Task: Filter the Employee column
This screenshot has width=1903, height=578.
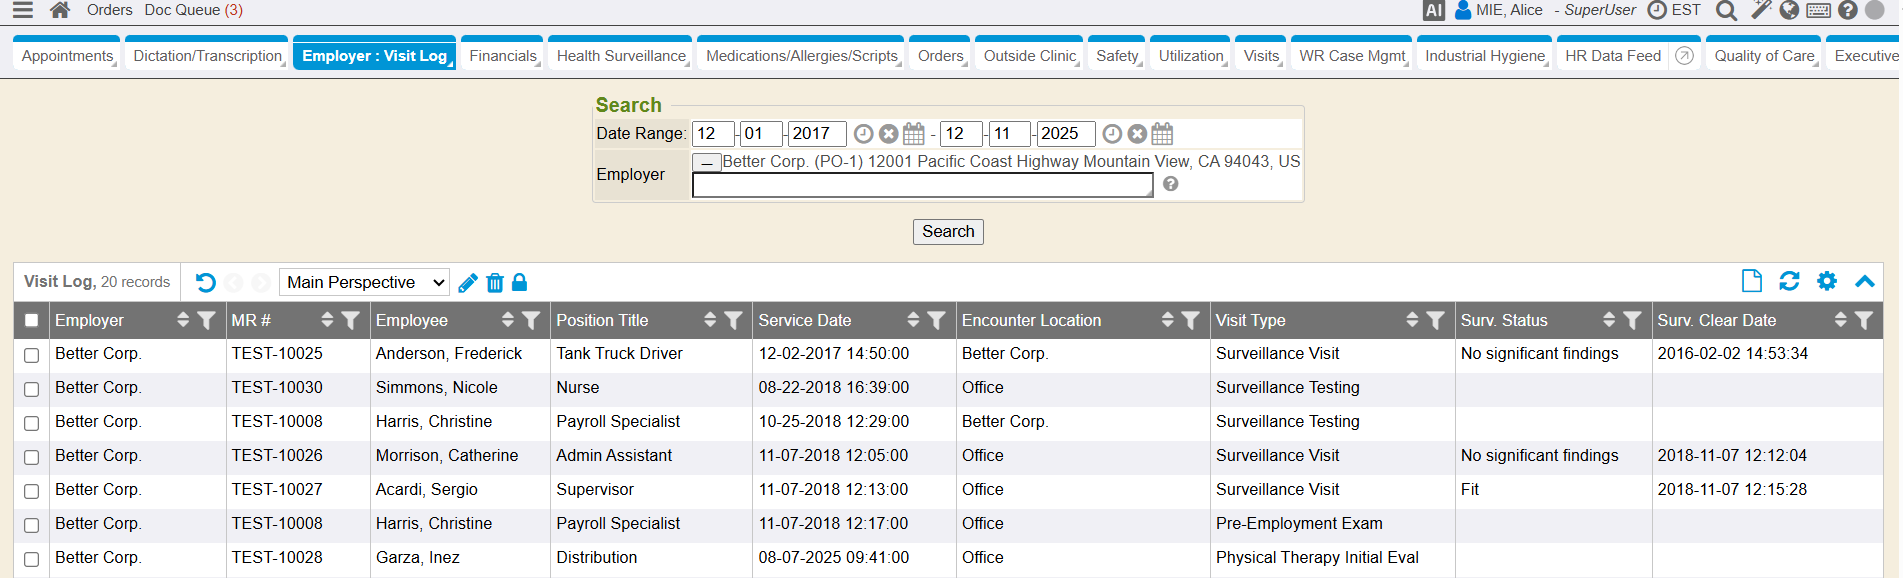Action: [531, 320]
